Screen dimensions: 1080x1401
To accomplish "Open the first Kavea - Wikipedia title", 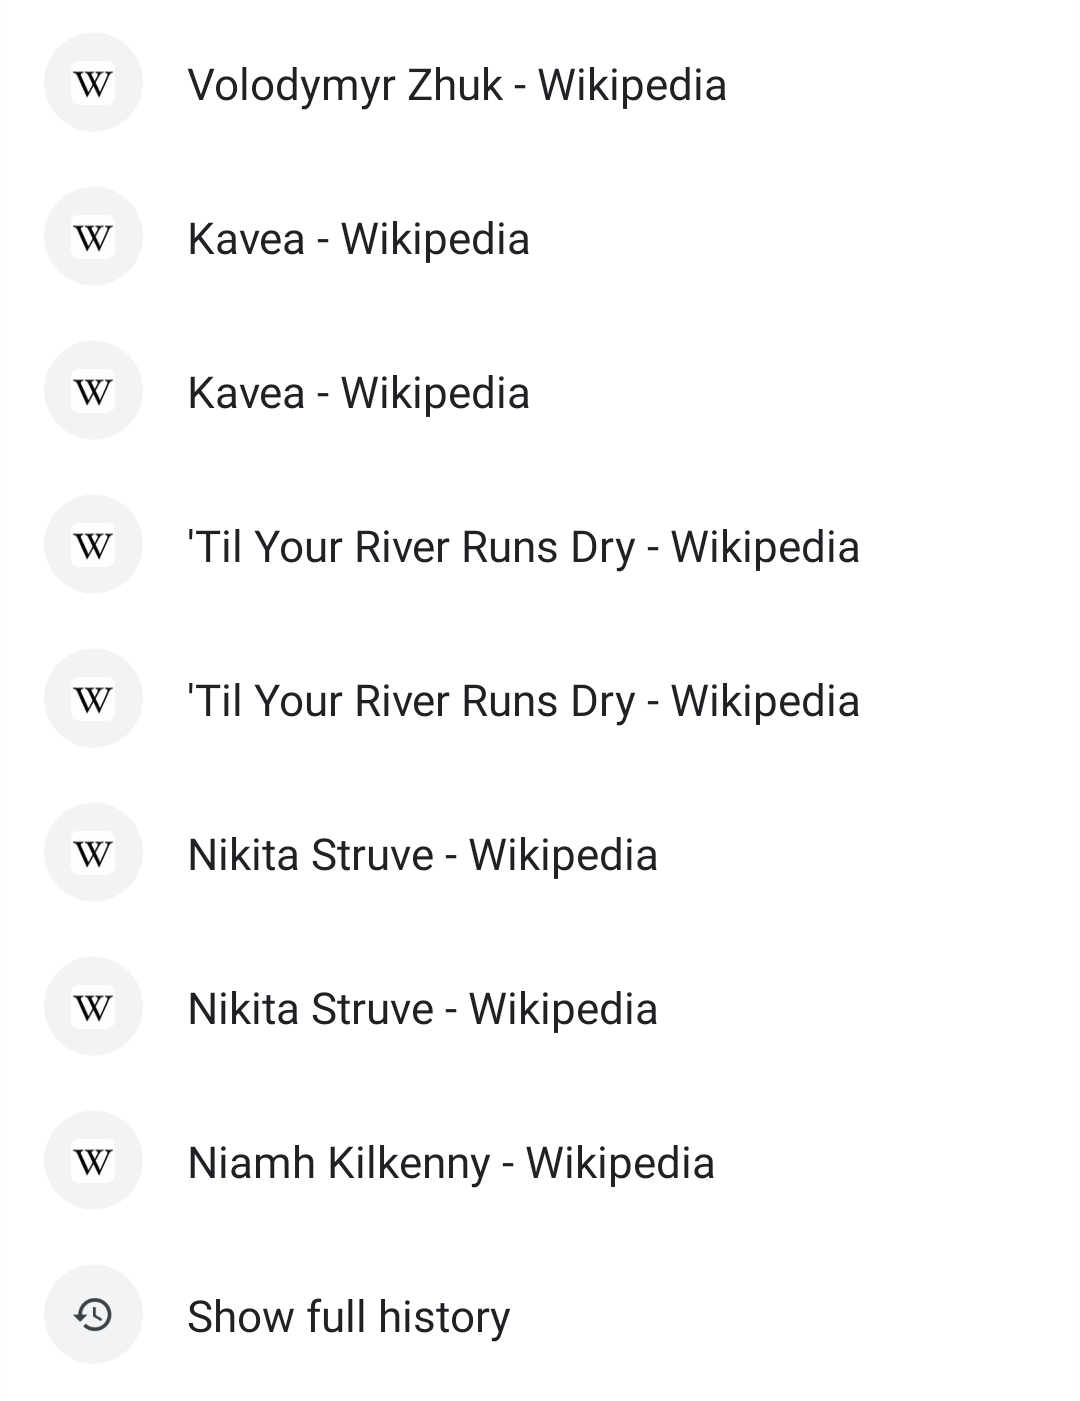I will 358,239.
